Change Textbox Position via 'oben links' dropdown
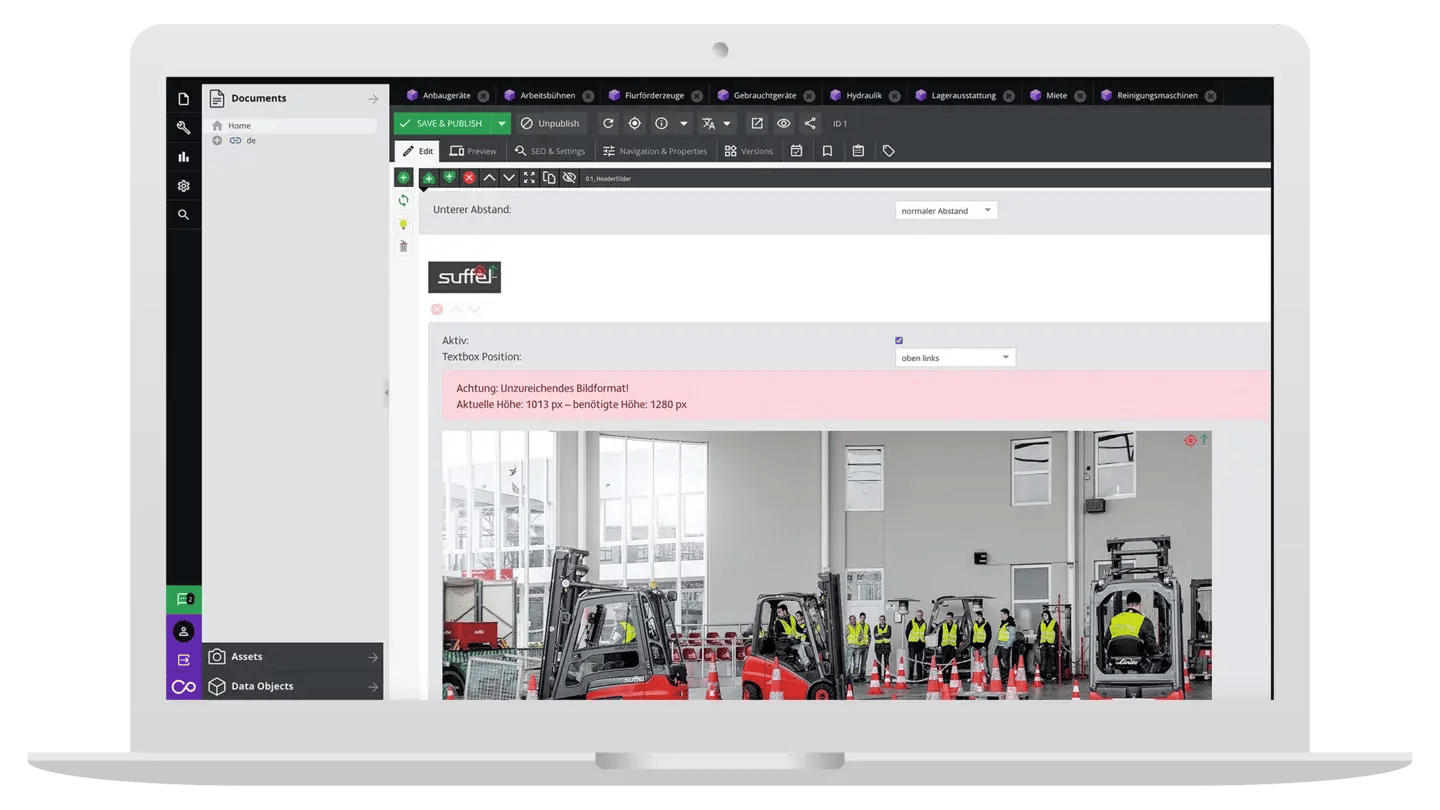This screenshot has height=810, width=1440. point(954,357)
